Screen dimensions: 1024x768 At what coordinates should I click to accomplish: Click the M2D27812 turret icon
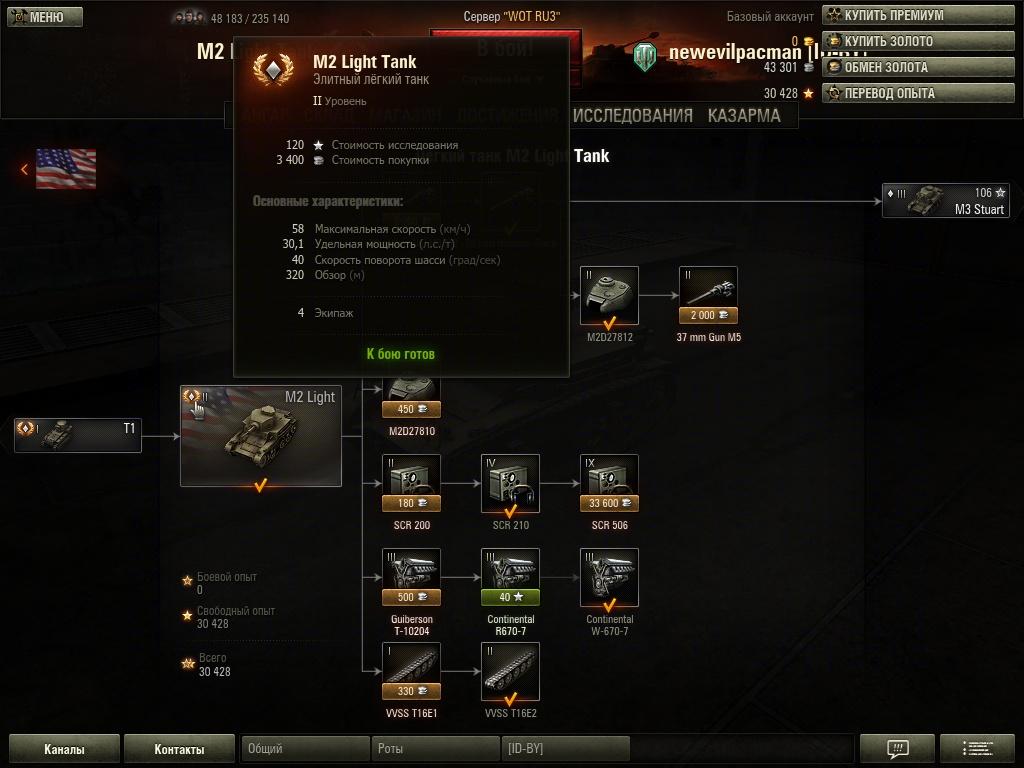pyautogui.click(x=609, y=295)
